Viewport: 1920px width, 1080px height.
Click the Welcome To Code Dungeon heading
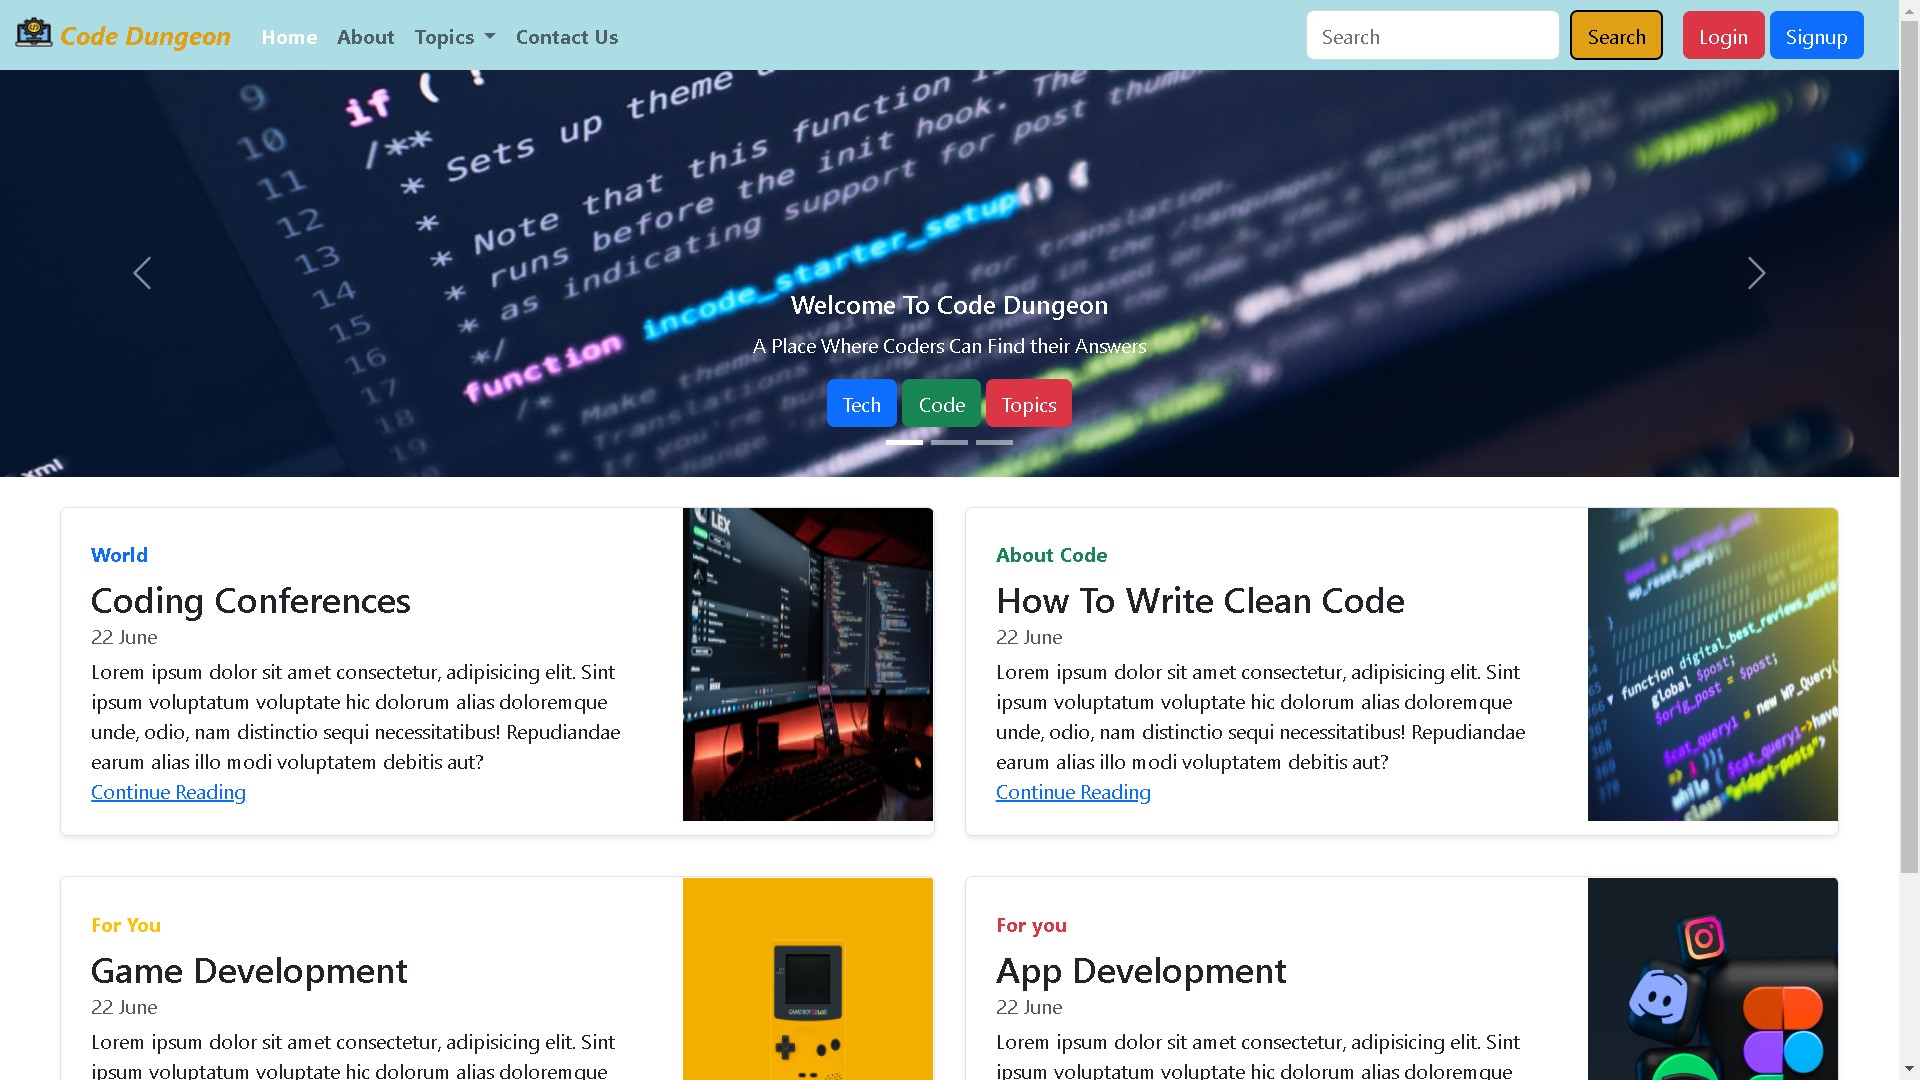949,305
